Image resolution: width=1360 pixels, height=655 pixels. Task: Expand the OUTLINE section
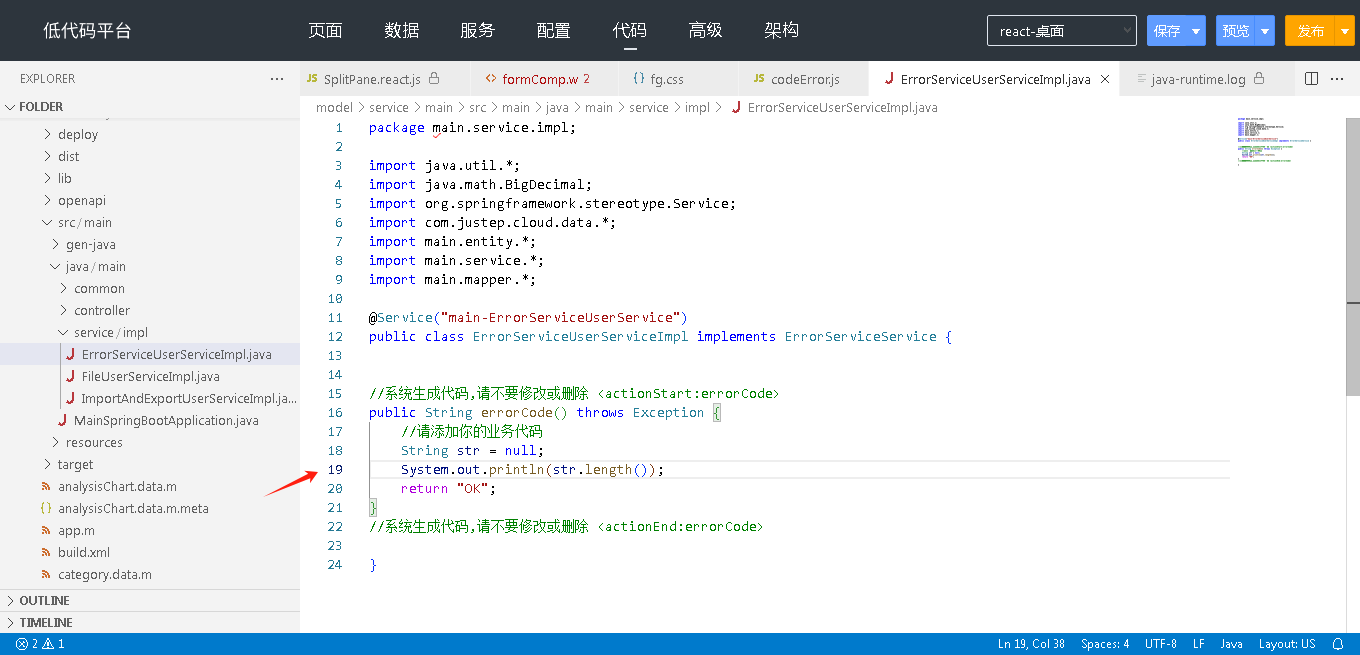(45, 601)
